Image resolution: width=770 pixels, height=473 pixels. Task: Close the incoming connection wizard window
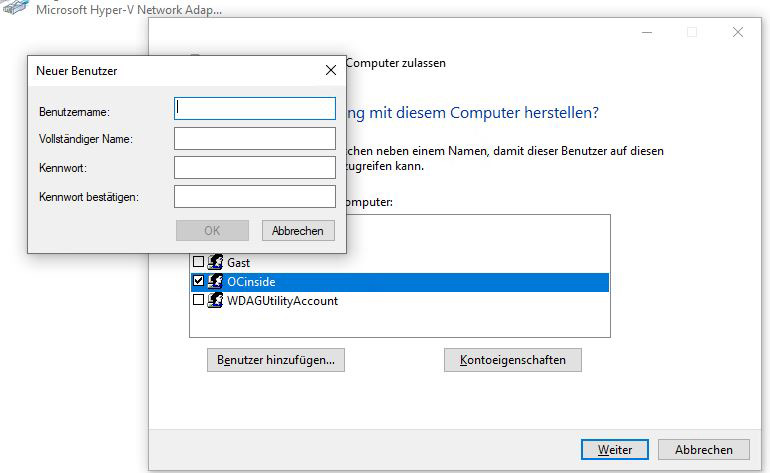coord(738,32)
